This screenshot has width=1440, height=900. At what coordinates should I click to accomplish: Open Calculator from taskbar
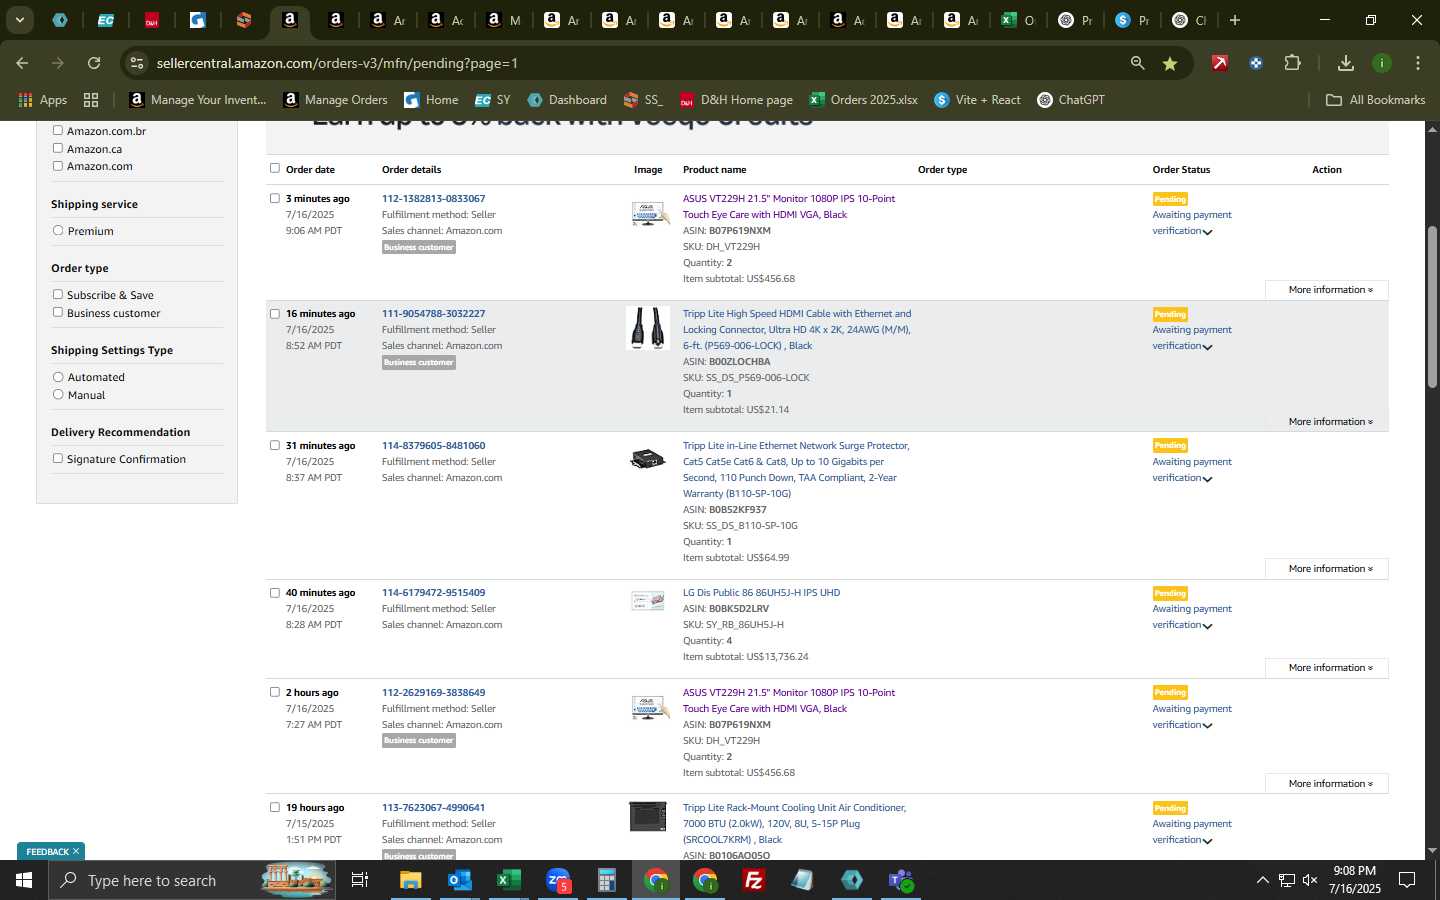click(x=606, y=880)
